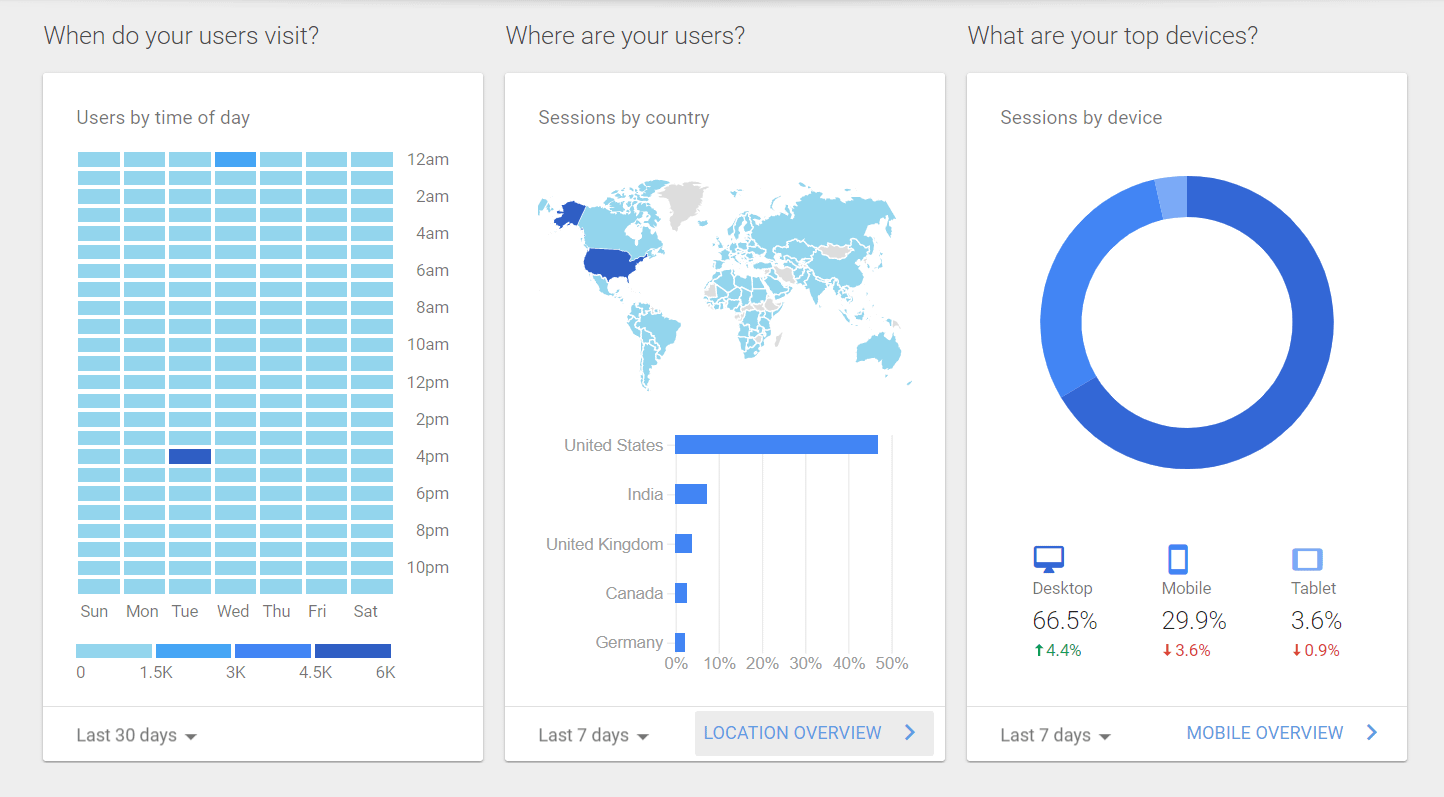Click the Desktop monitor icon
Screen dimensions: 1444x797
pyautogui.click(x=1048, y=558)
